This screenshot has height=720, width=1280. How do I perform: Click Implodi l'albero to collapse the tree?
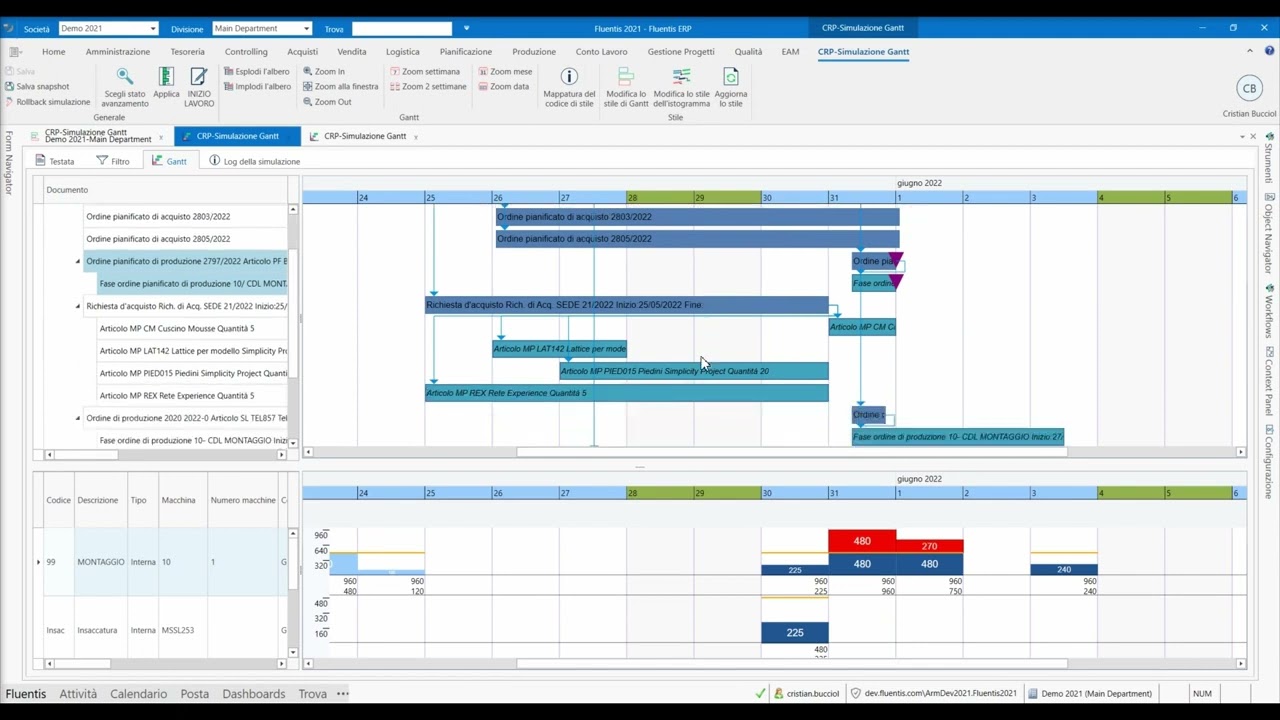(257, 87)
